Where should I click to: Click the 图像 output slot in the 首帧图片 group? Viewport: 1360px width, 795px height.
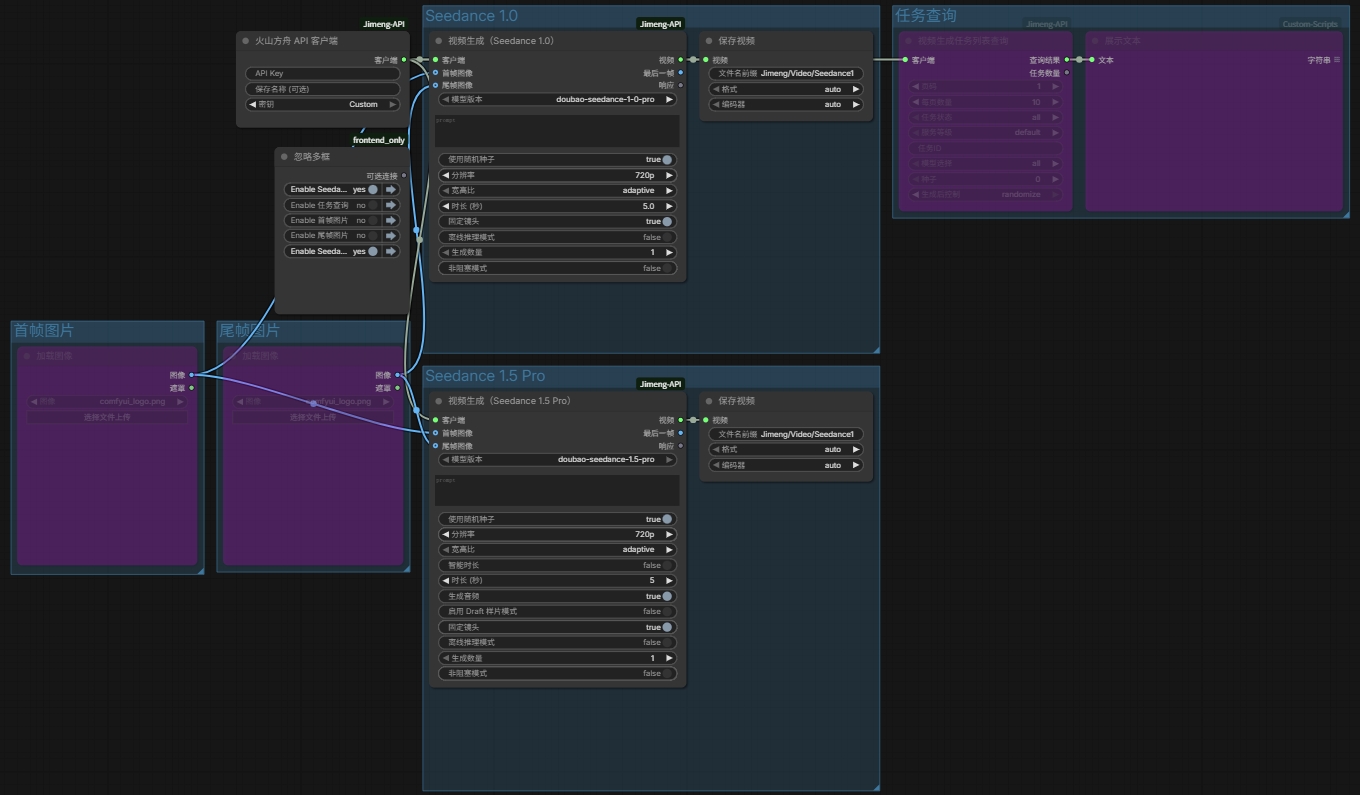click(x=191, y=375)
